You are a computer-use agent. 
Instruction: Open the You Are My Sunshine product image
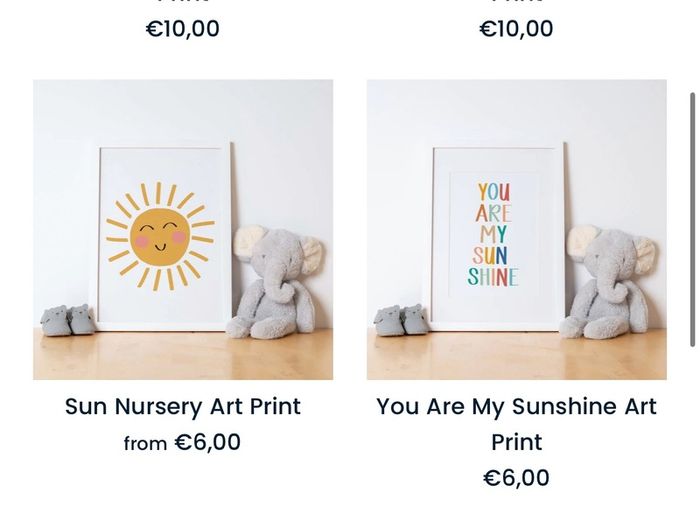[x=517, y=229]
